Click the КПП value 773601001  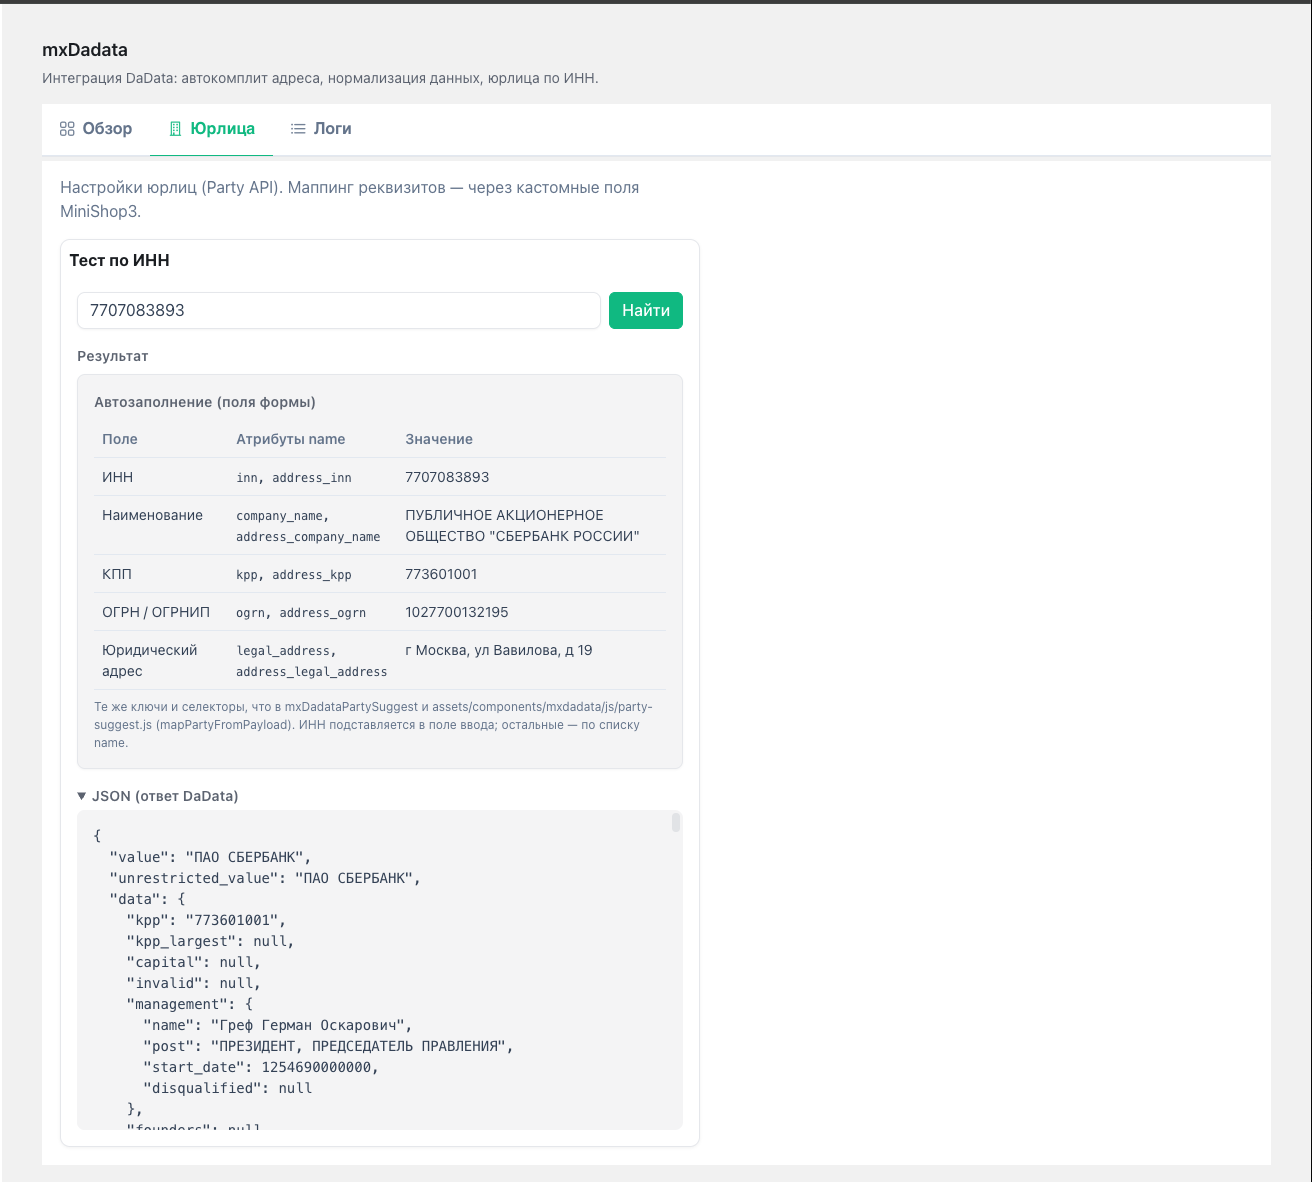(x=441, y=574)
